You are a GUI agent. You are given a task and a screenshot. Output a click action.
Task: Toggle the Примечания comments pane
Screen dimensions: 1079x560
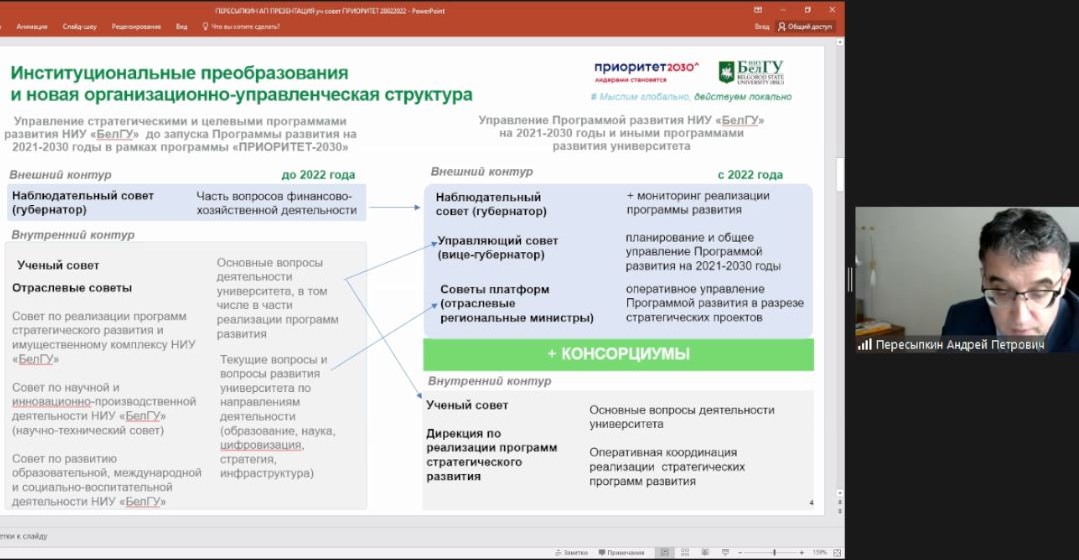point(621,552)
